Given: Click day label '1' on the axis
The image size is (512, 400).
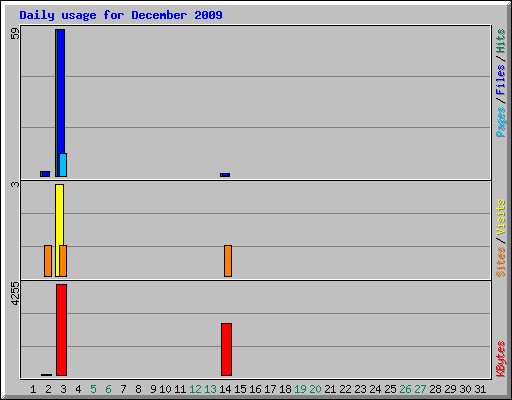Looking at the screenshot, I should (33, 389).
